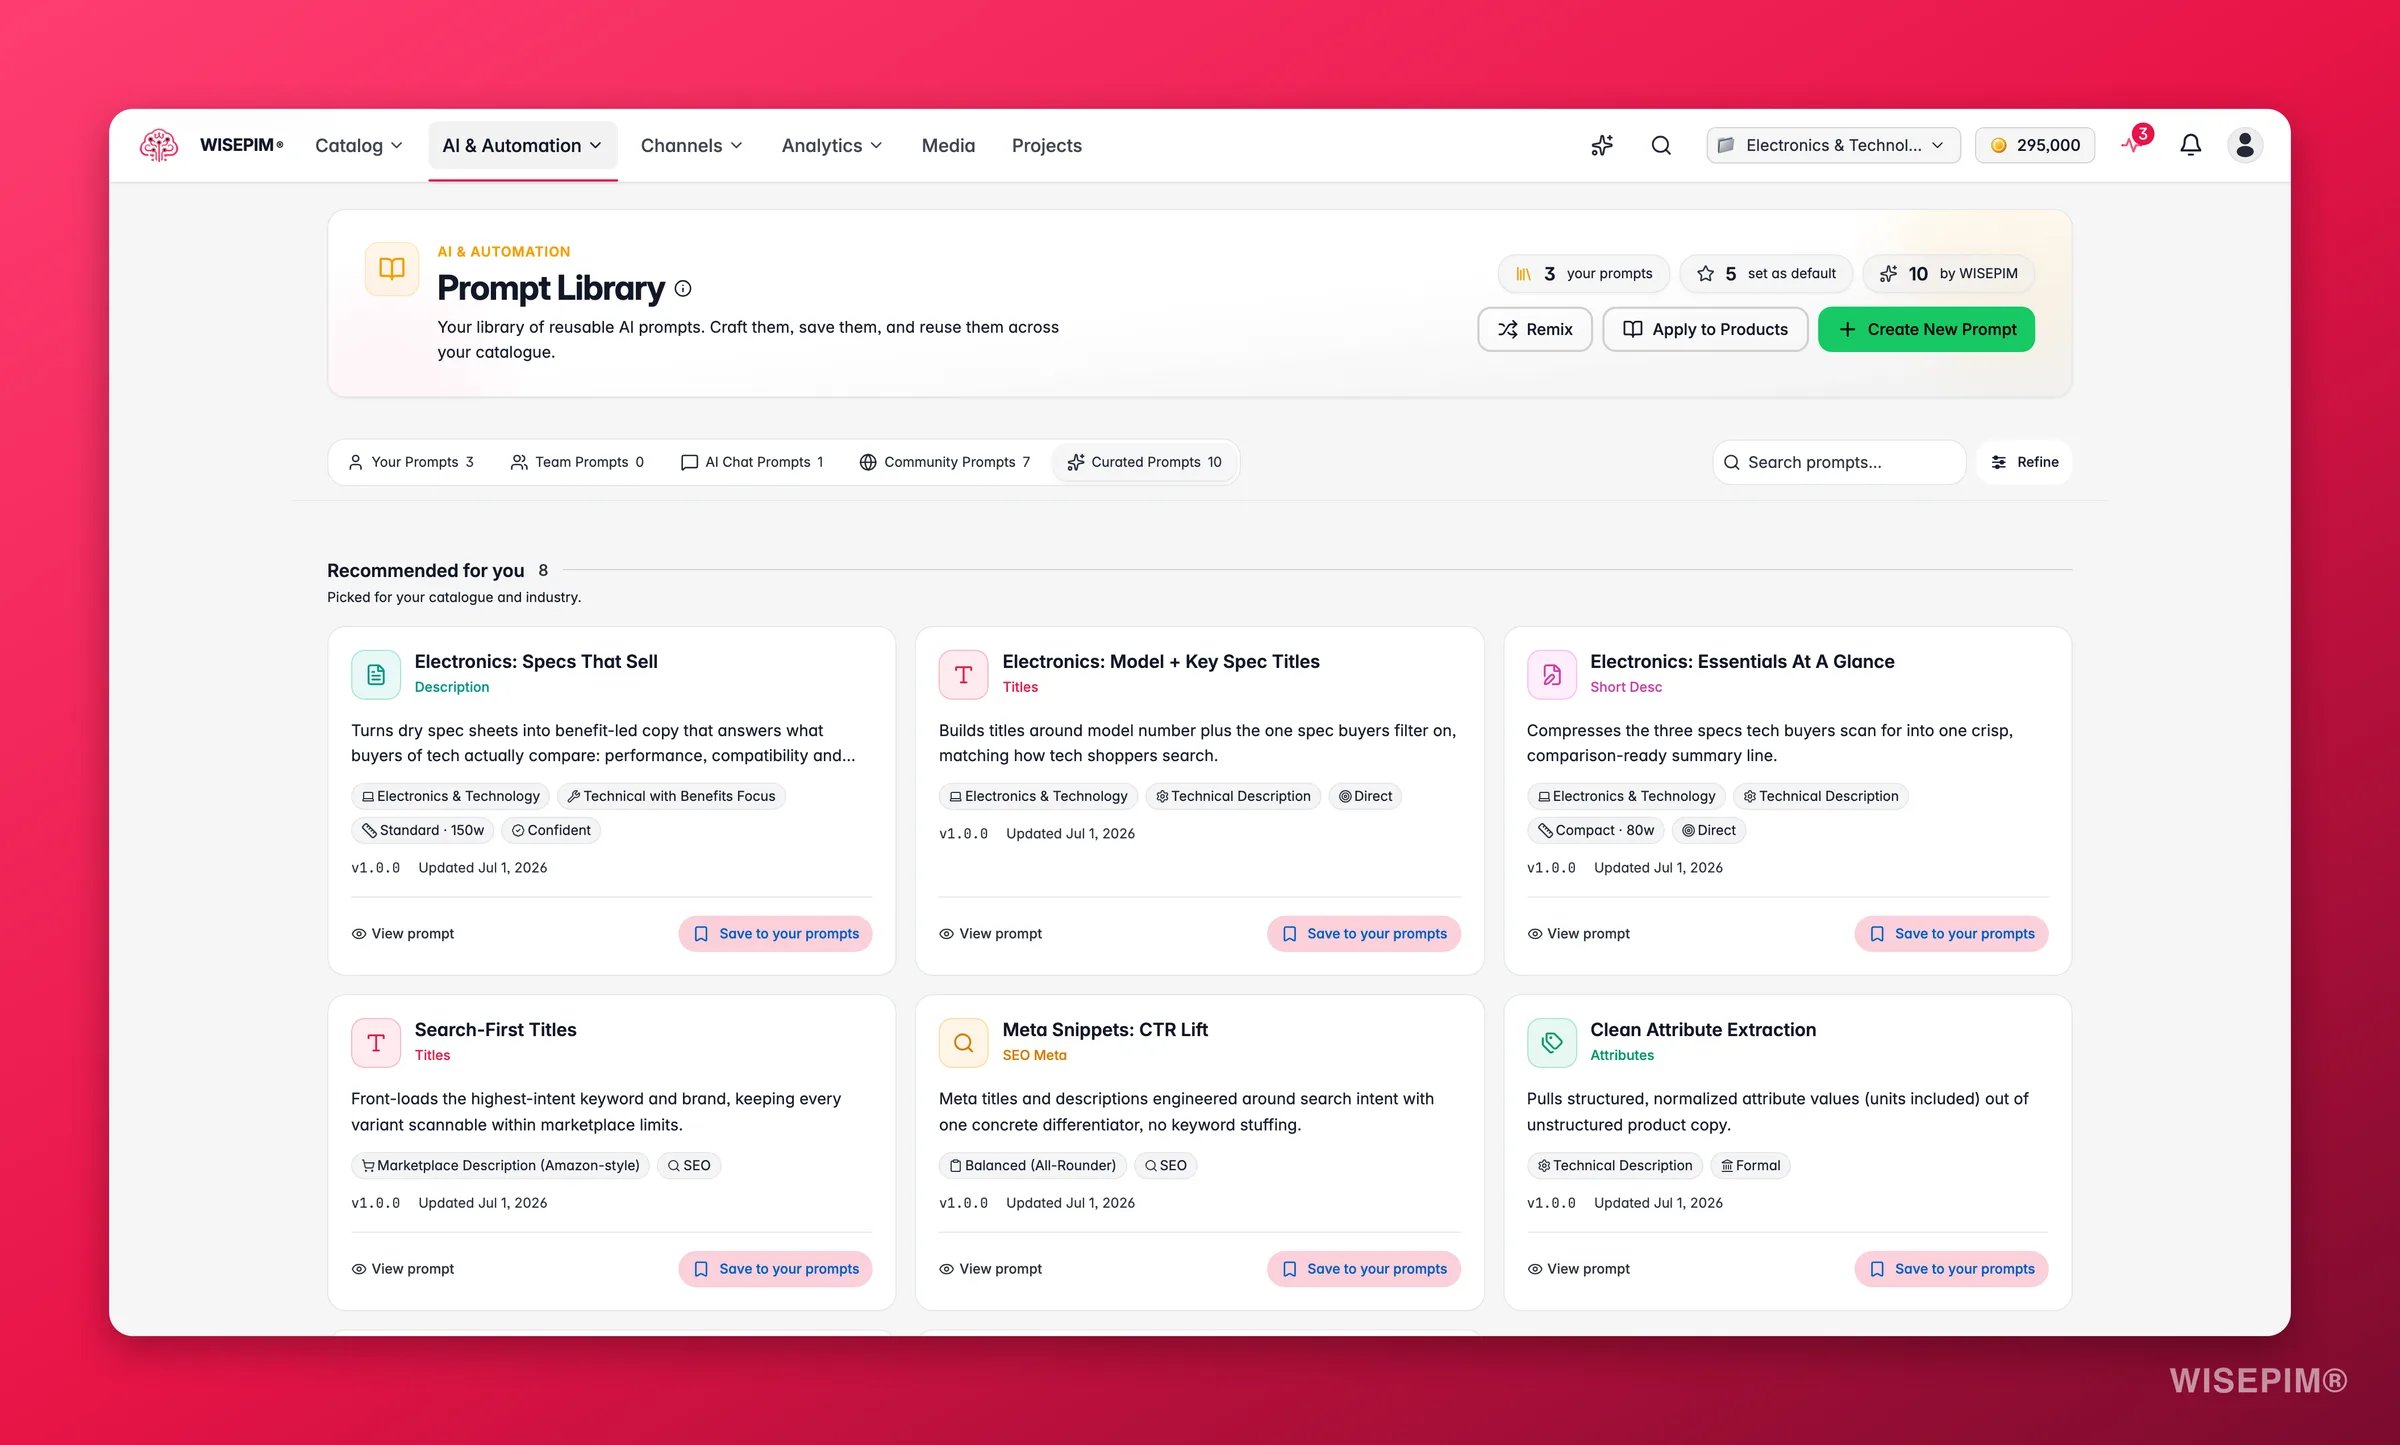Click the 5 set as default stat pill
This screenshot has height=1445, width=2400.
(x=1766, y=273)
